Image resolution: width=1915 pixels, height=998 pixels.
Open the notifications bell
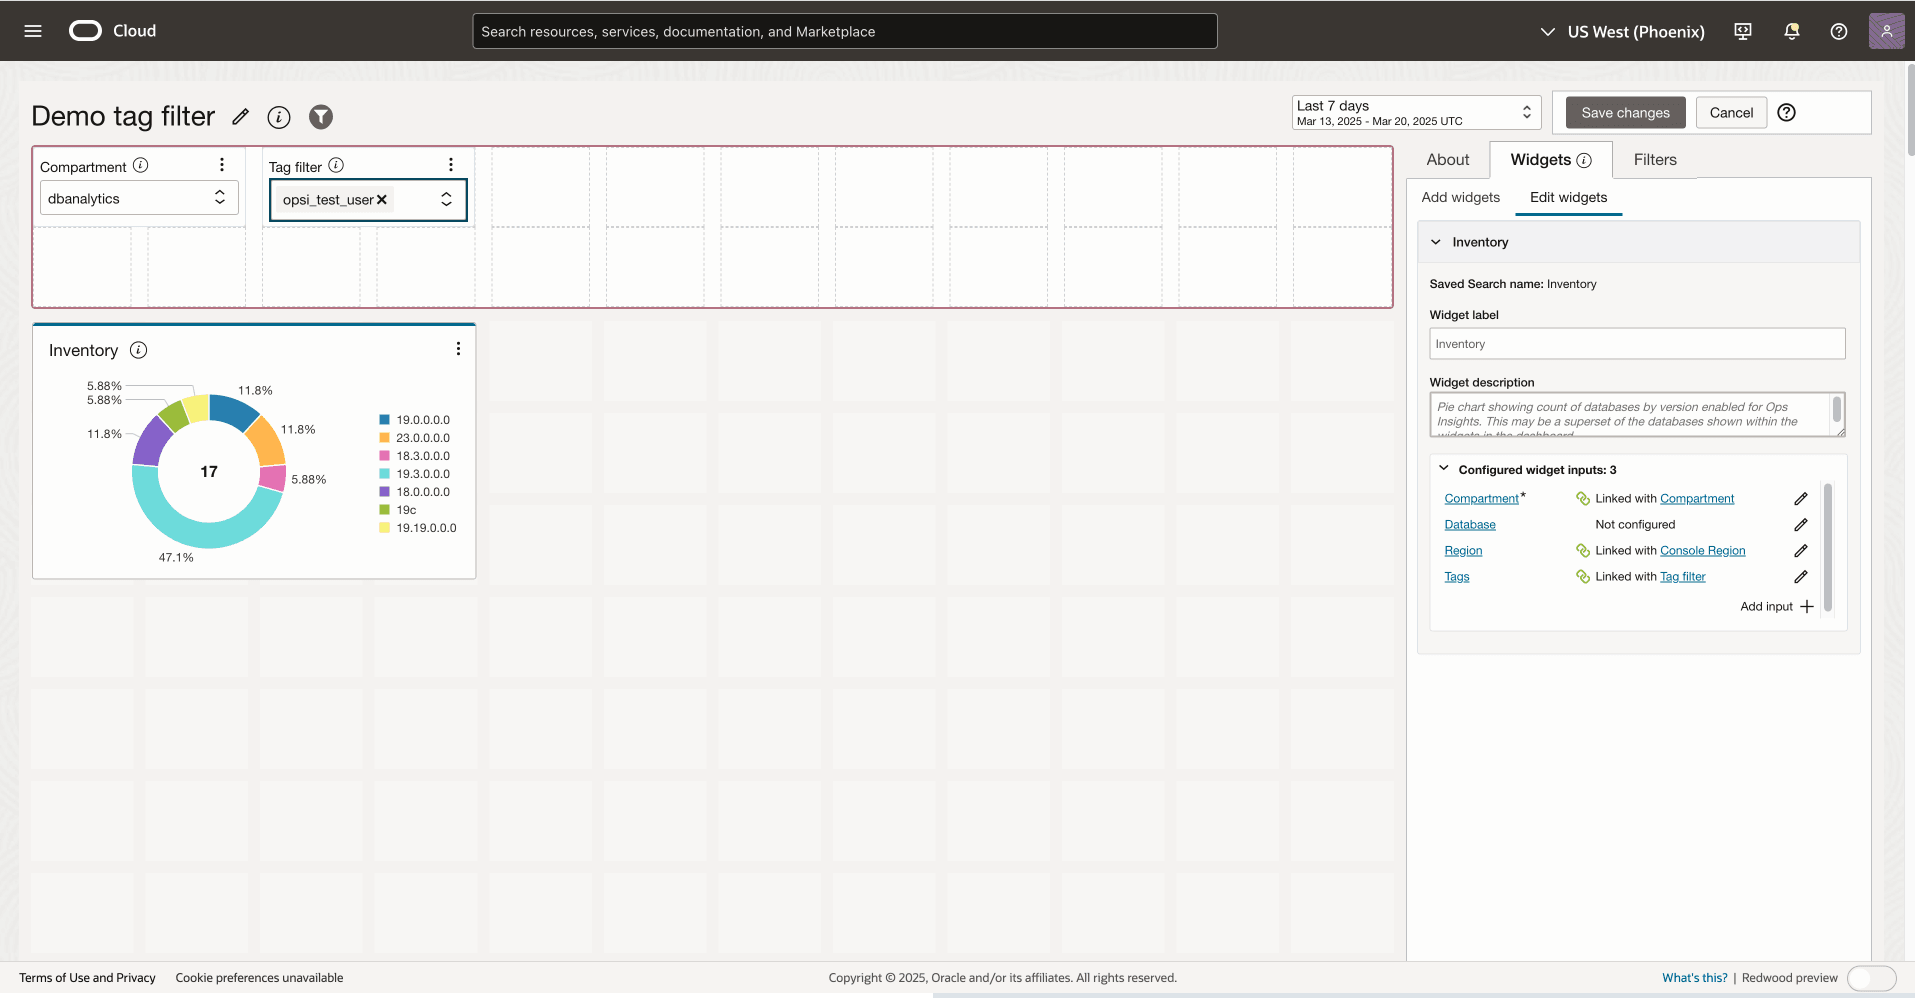coord(1791,31)
